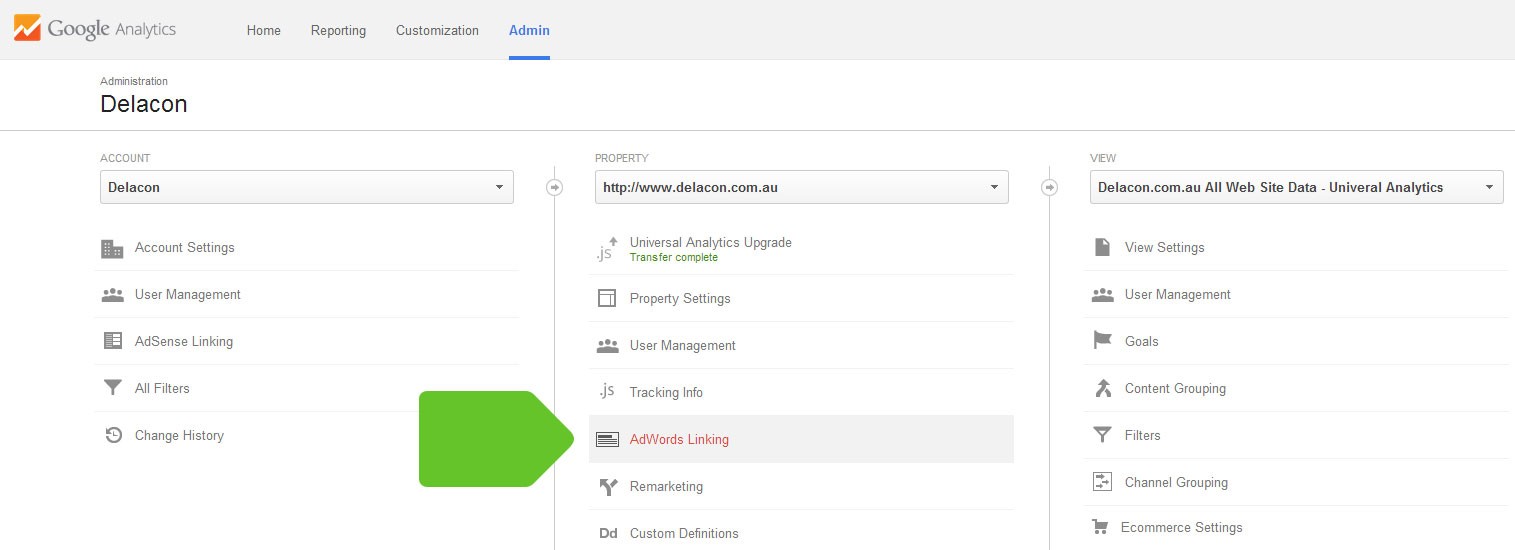
Task: Open User Management under Property
Action: pos(683,345)
